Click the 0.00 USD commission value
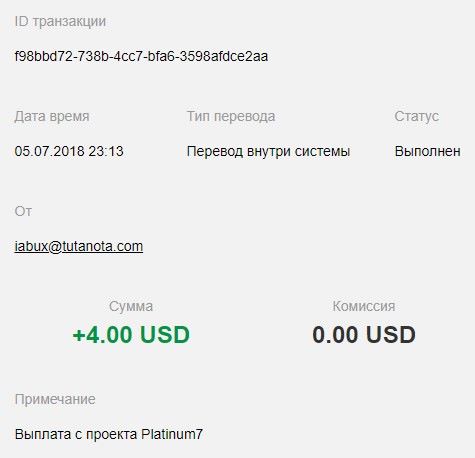475x458 pixels. pyautogui.click(x=364, y=335)
